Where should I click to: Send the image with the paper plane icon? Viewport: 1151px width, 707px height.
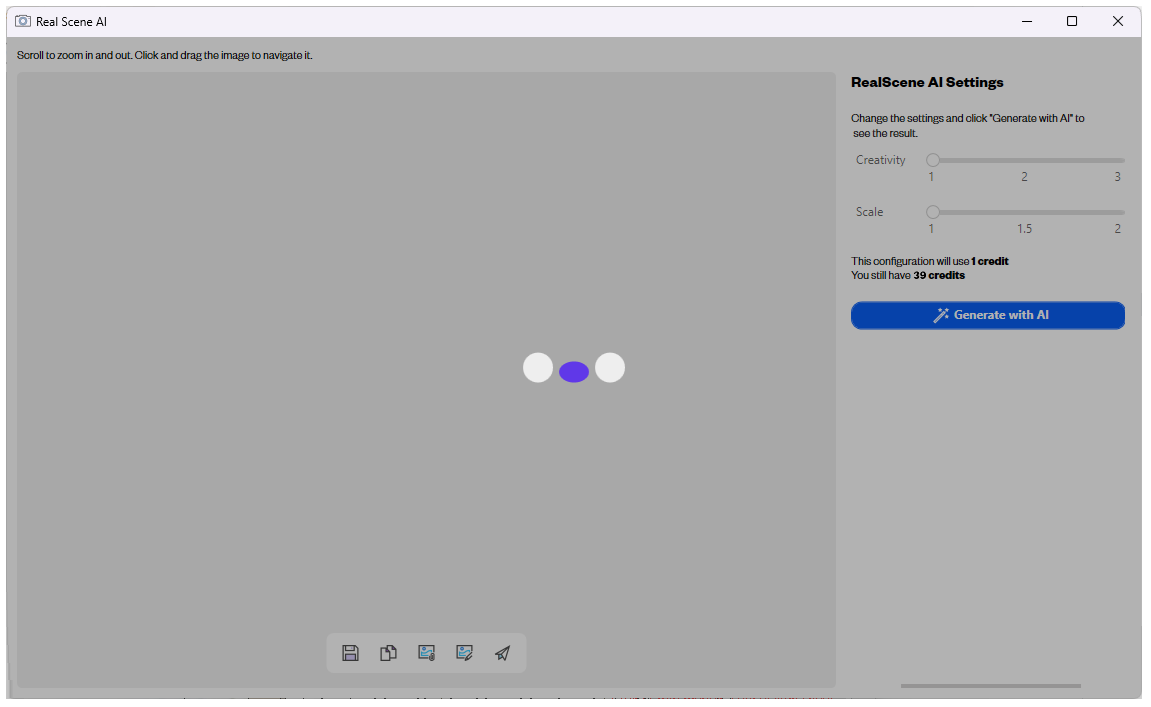(502, 653)
